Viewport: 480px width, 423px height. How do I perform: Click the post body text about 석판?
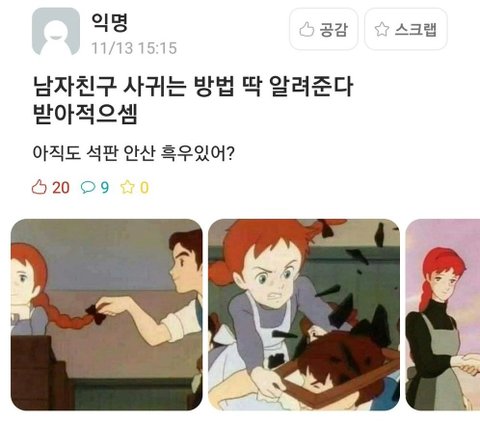point(134,153)
